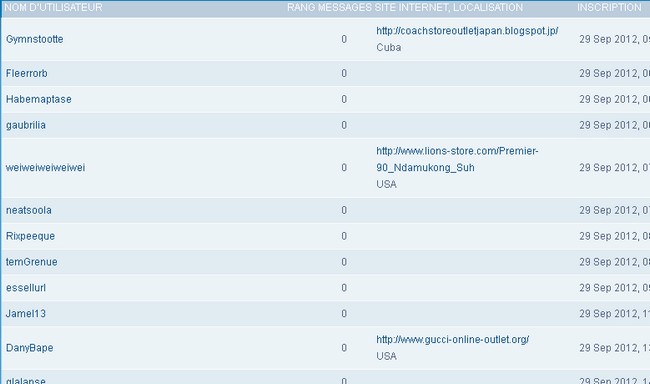
Task: Open gaubrilia user profile
Action: point(26,125)
